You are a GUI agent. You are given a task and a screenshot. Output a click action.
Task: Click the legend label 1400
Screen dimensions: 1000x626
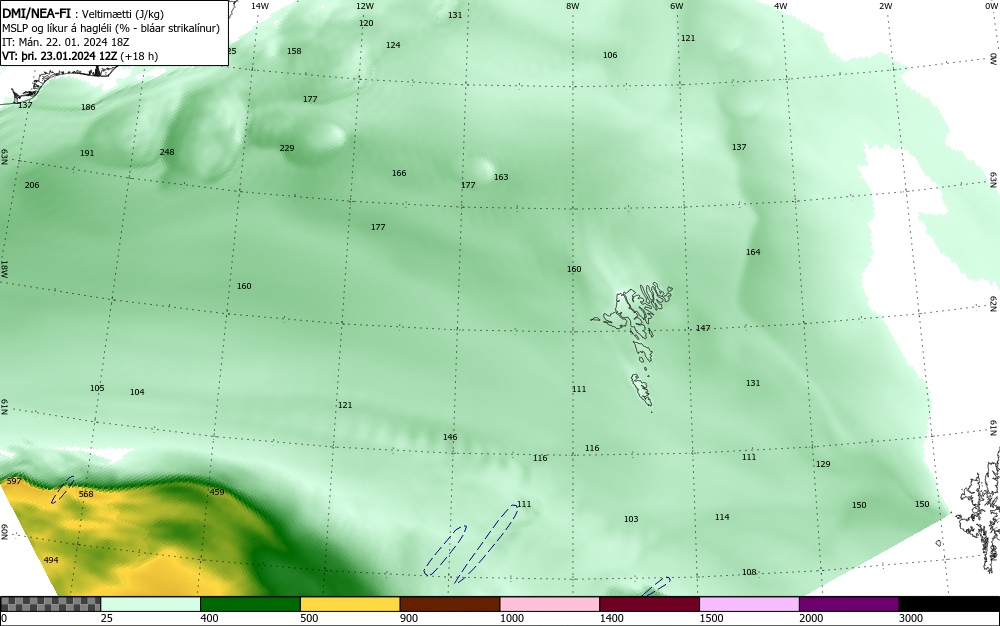click(611, 618)
